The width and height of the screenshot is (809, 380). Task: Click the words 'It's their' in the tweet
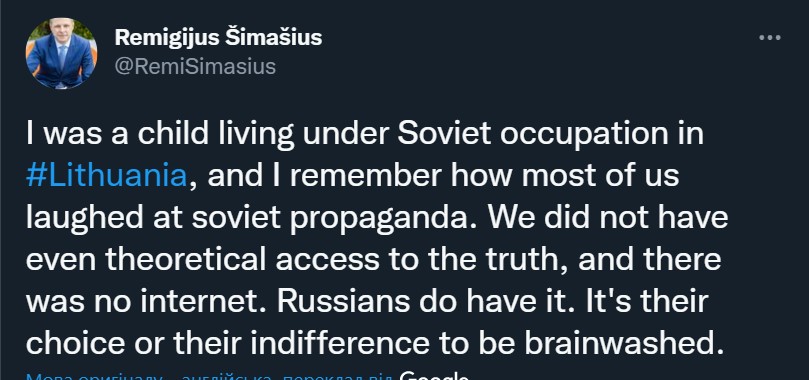(x=646, y=302)
